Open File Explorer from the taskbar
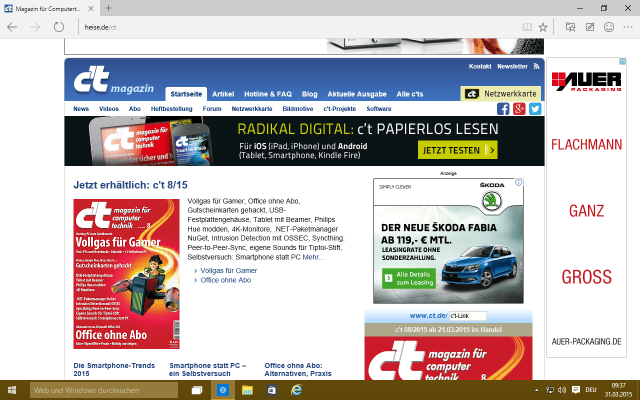This screenshot has width=640, height=400. pyautogui.click(x=247, y=390)
